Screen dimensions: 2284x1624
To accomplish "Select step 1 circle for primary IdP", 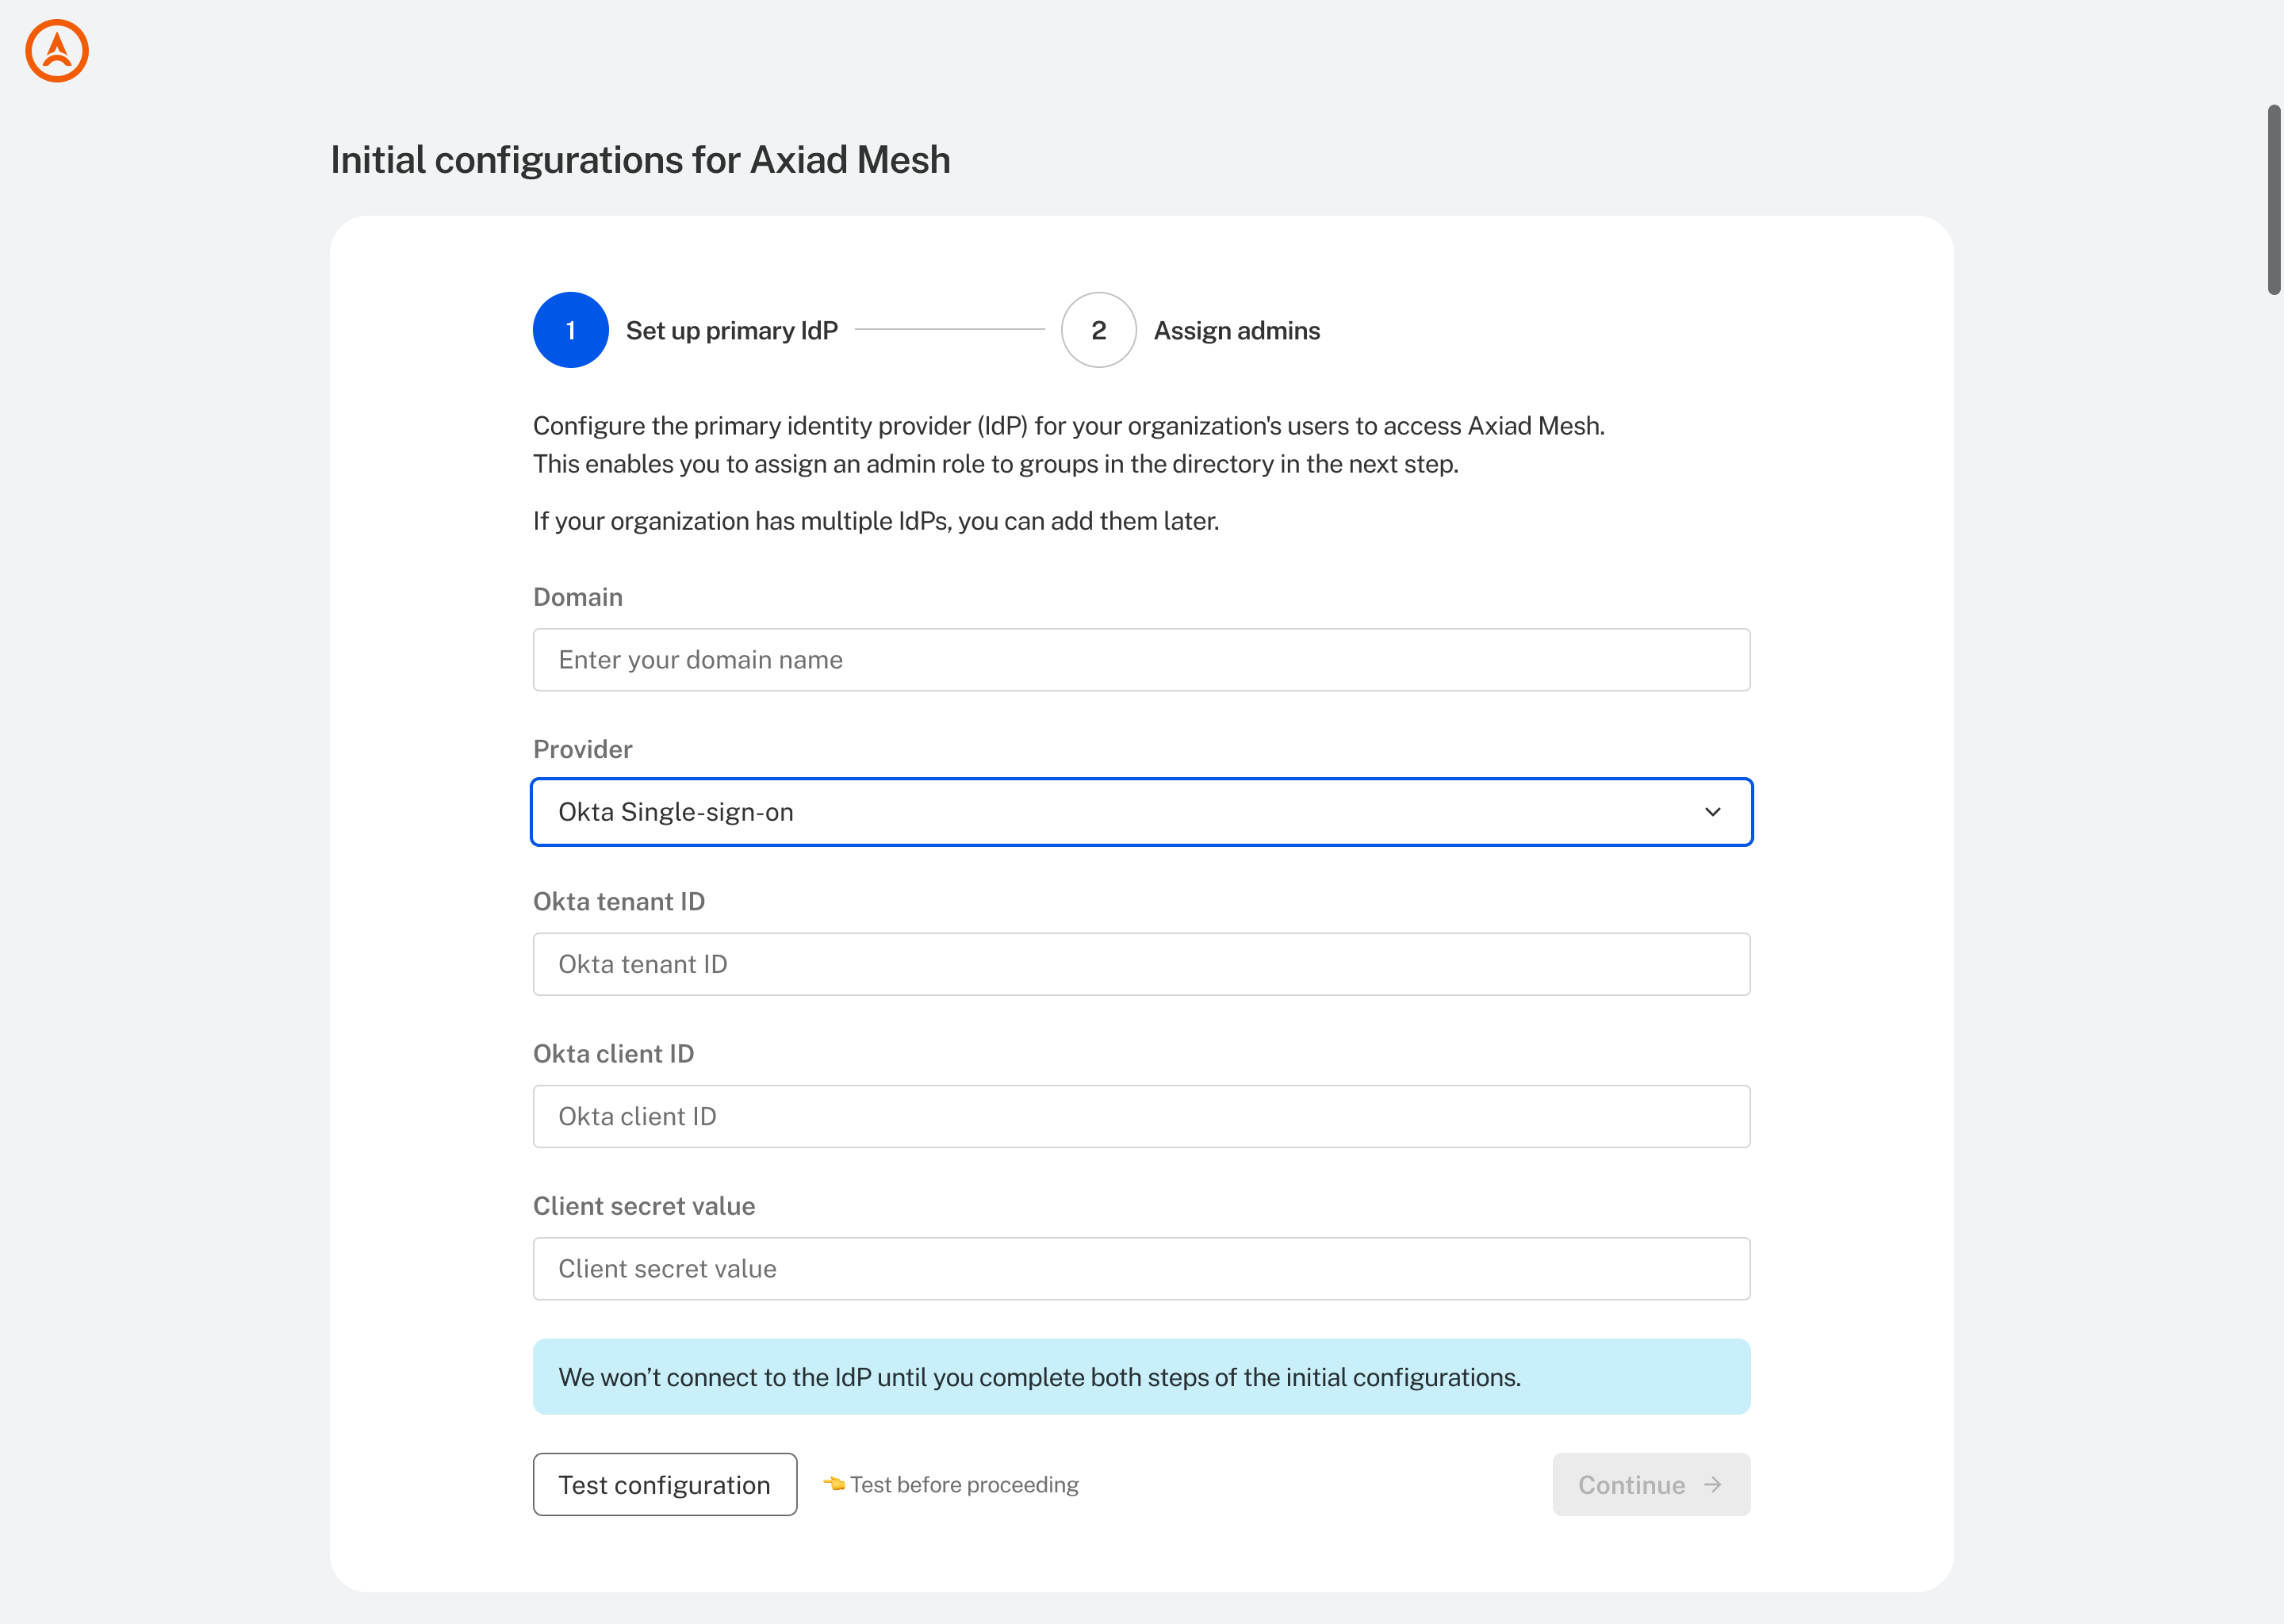I will click(571, 330).
